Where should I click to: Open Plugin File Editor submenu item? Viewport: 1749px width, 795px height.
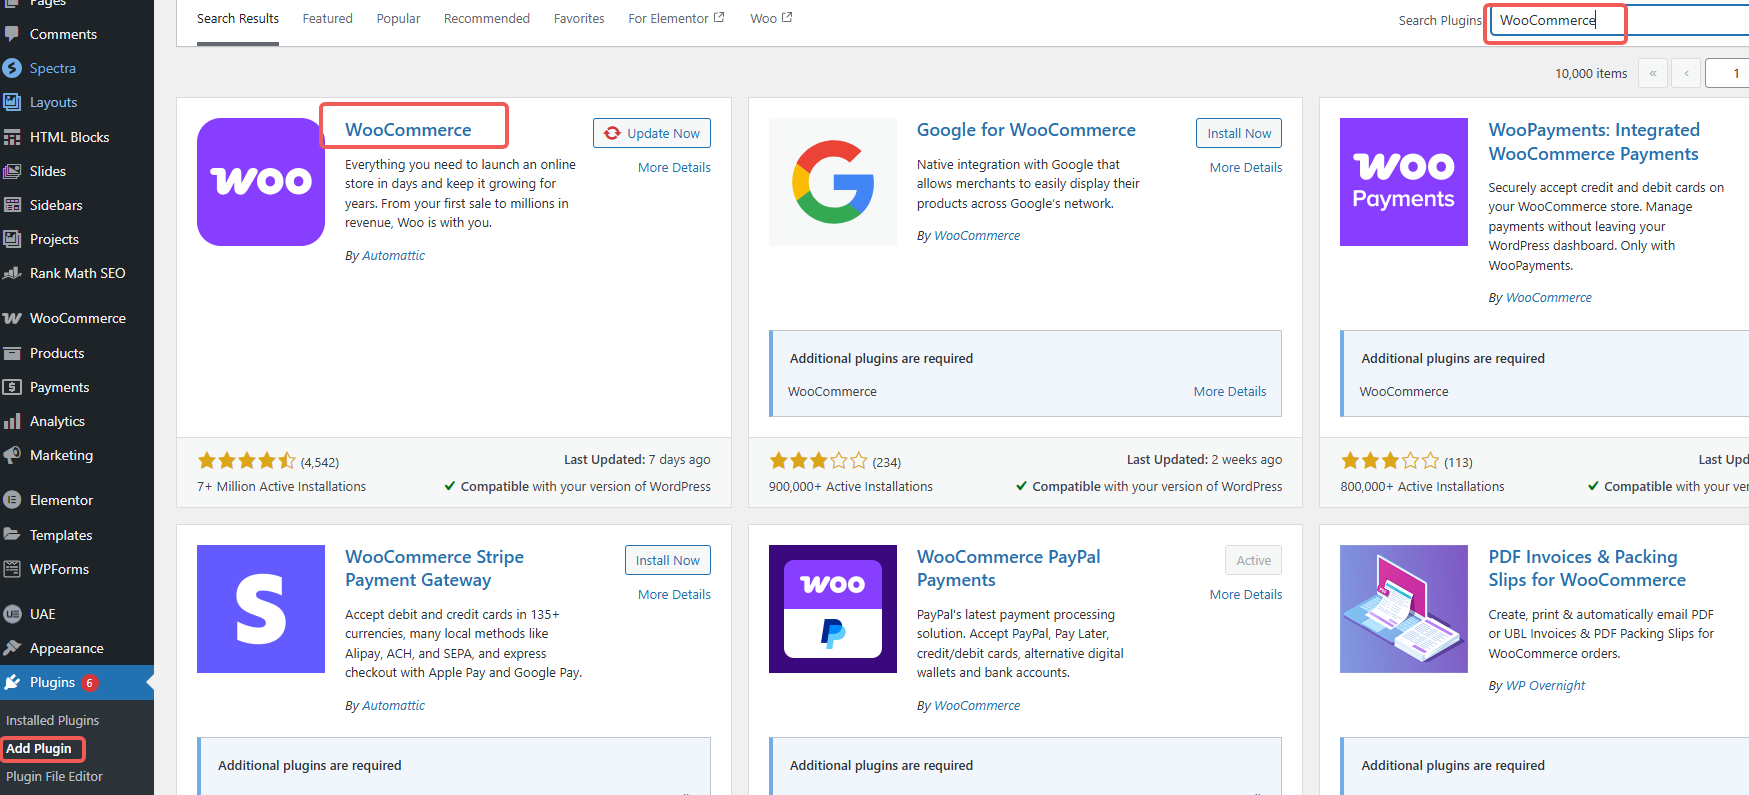pyautogui.click(x=54, y=776)
